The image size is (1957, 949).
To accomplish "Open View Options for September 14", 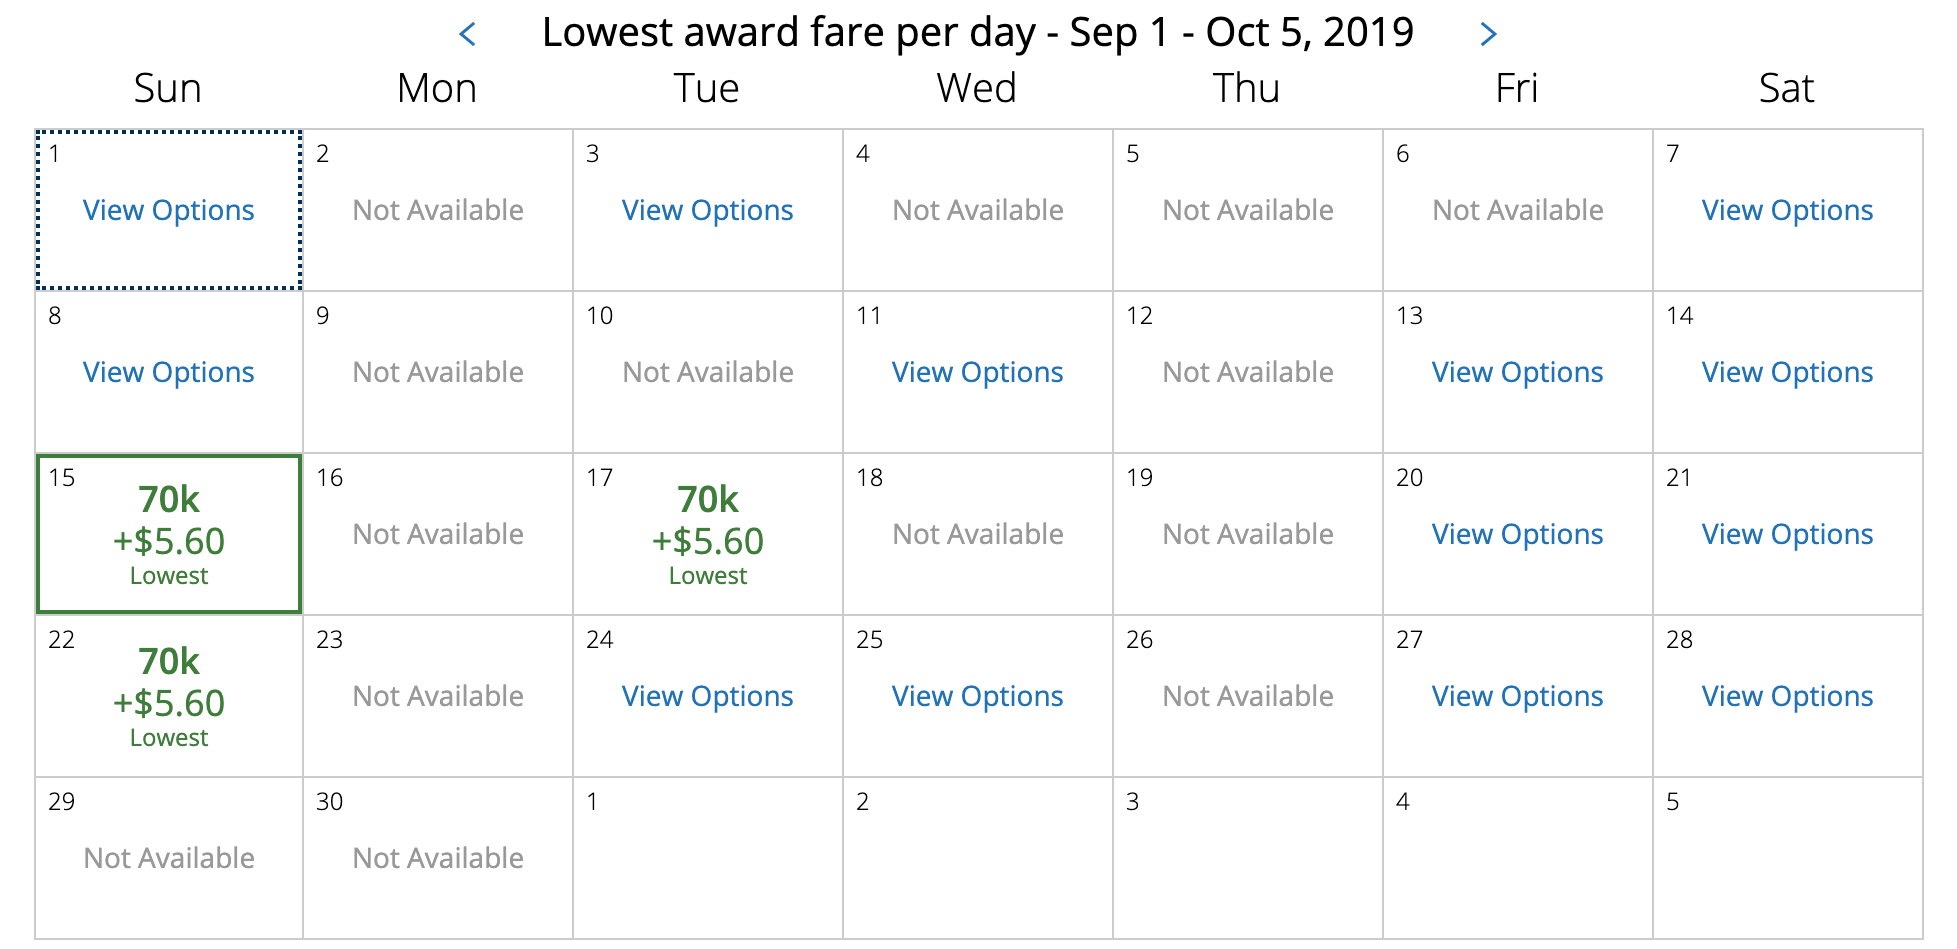I will click(x=1787, y=372).
